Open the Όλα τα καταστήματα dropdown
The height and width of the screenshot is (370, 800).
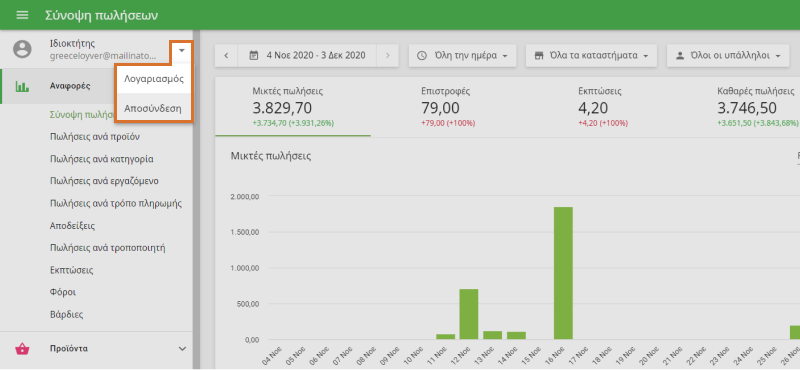pos(591,56)
